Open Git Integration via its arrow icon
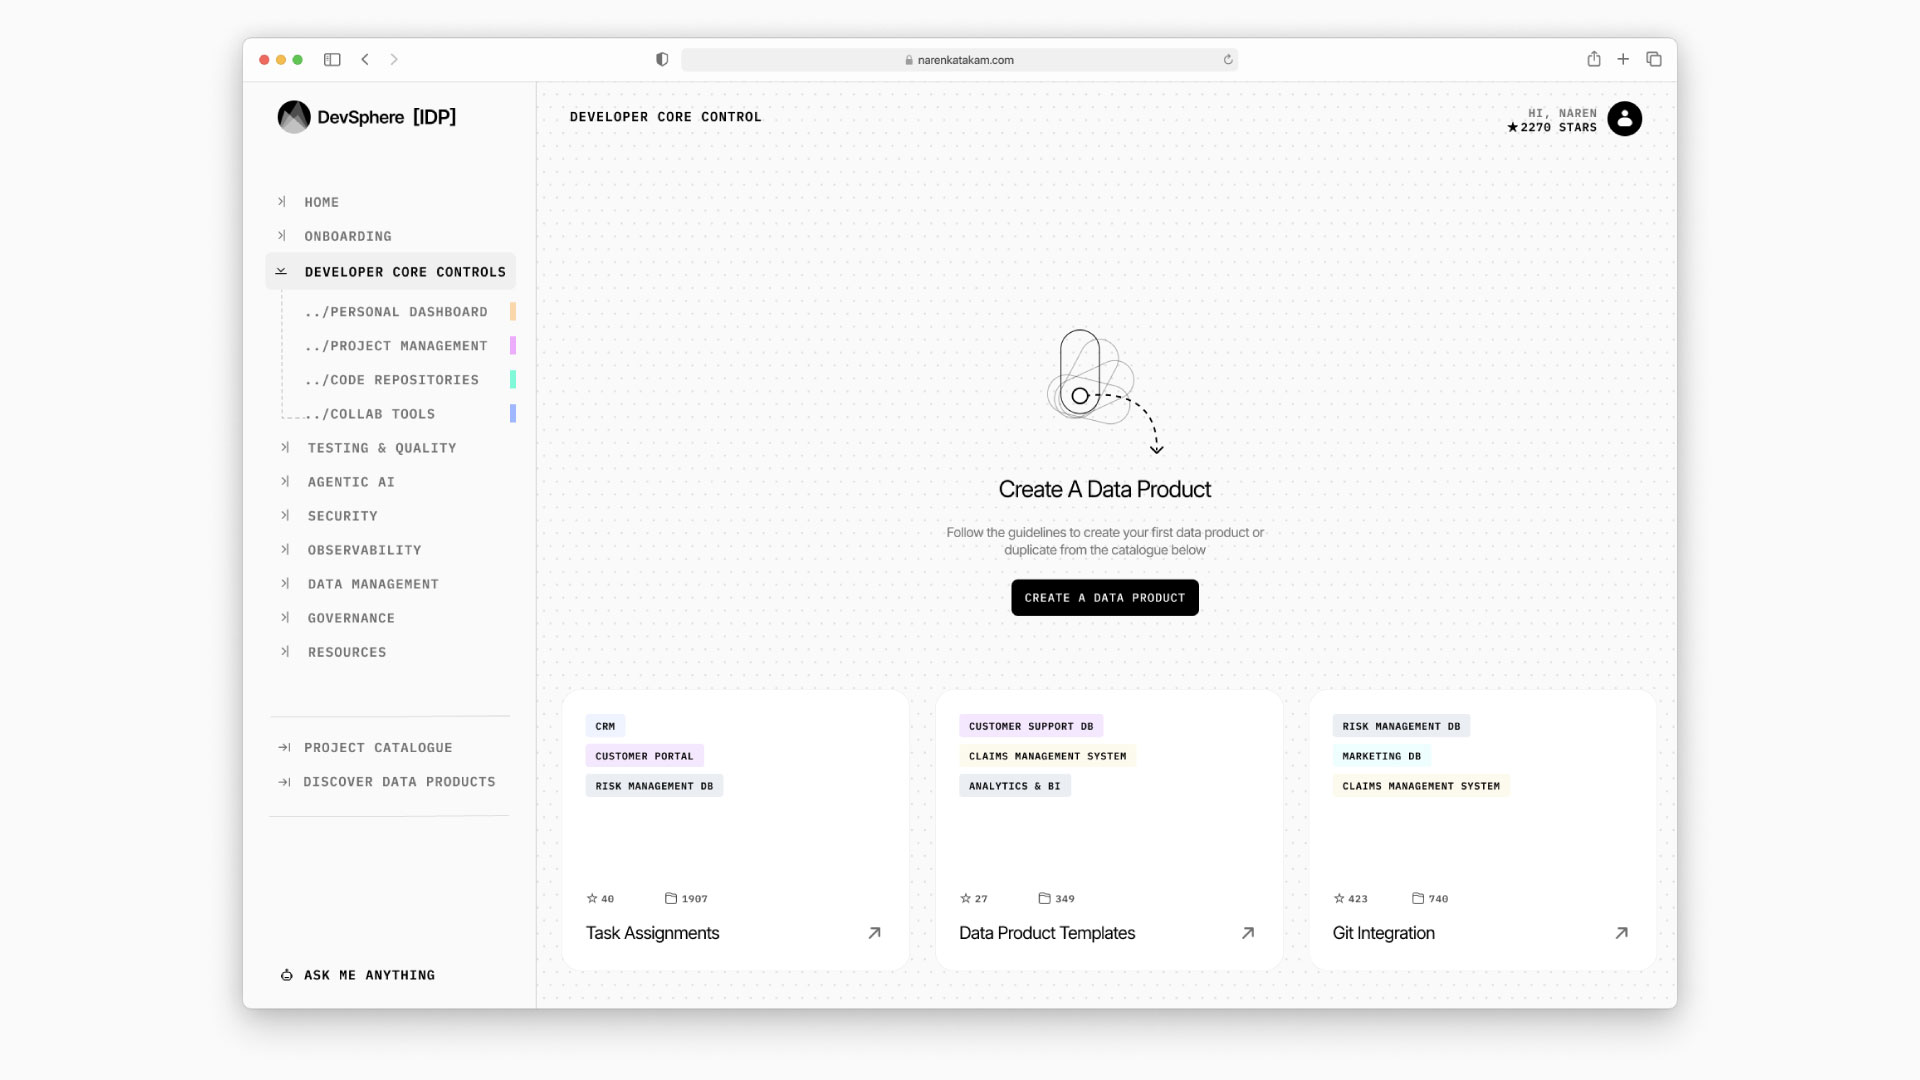This screenshot has height=1080, width=1920. point(1621,933)
